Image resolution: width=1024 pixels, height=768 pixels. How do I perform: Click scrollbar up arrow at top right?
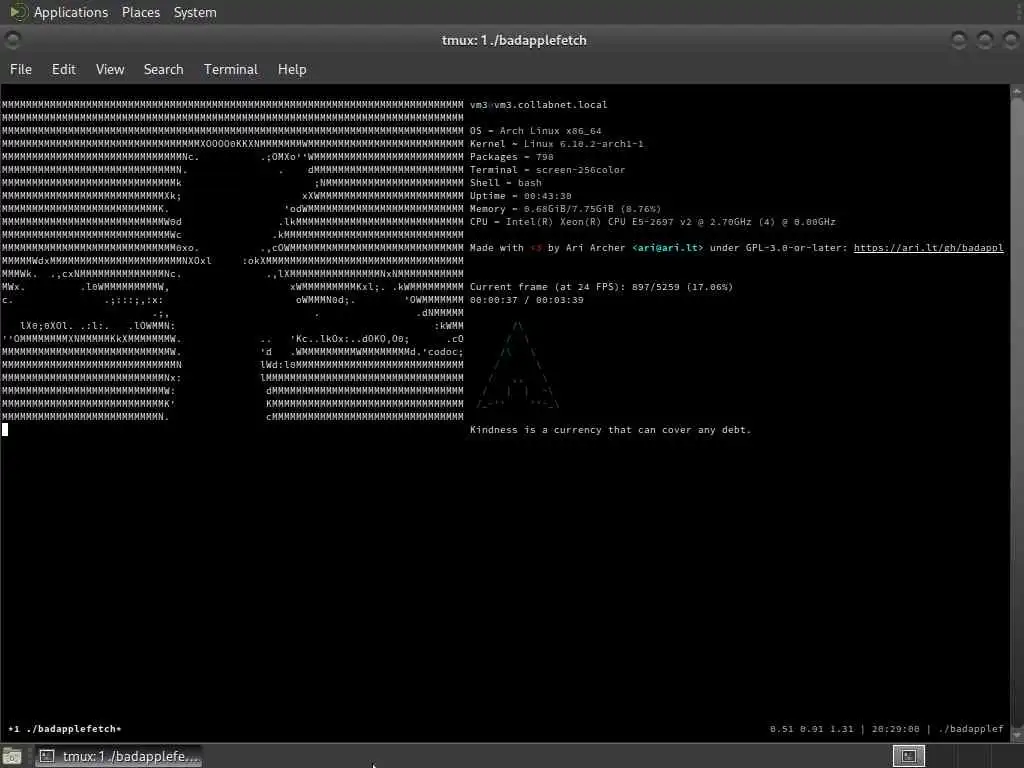(x=1017, y=93)
